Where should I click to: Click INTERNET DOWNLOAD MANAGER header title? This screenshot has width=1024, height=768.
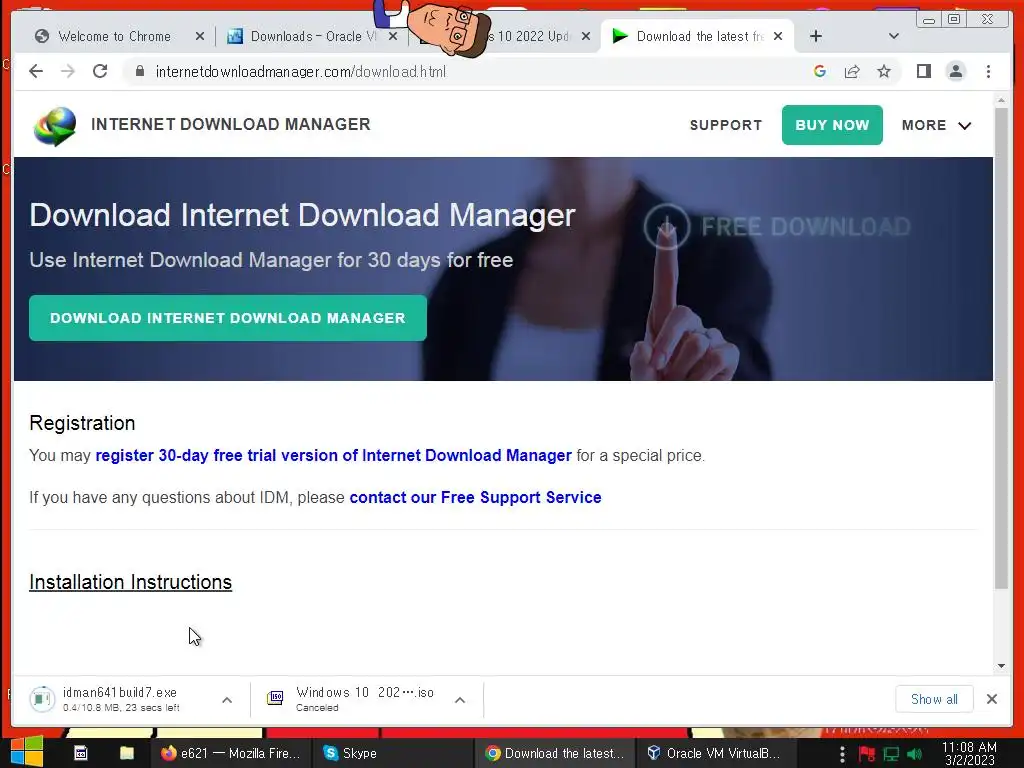pos(231,124)
